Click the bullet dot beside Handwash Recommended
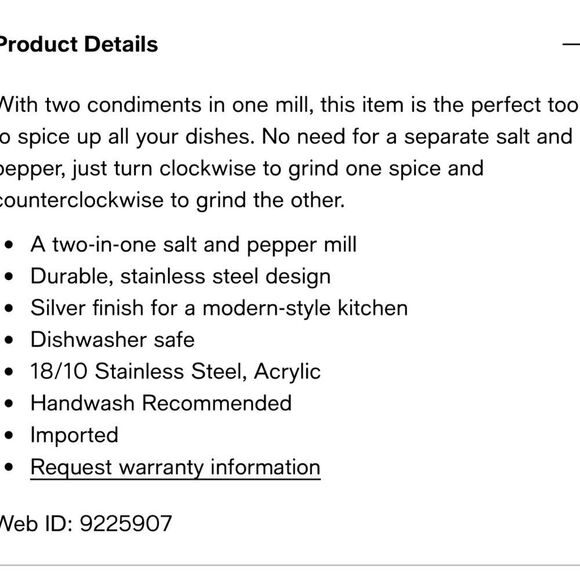This screenshot has width=580, height=580. pyautogui.click(x=9, y=404)
